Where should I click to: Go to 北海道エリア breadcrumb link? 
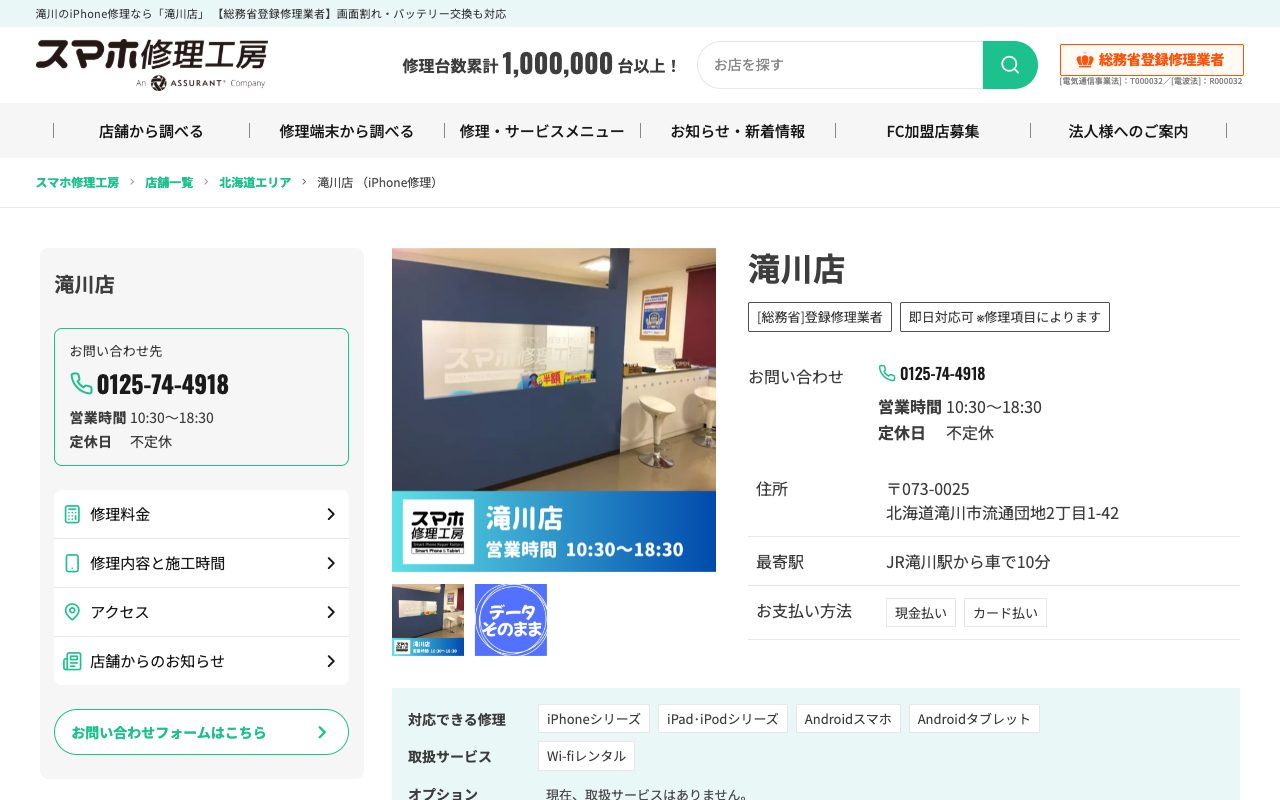click(255, 182)
